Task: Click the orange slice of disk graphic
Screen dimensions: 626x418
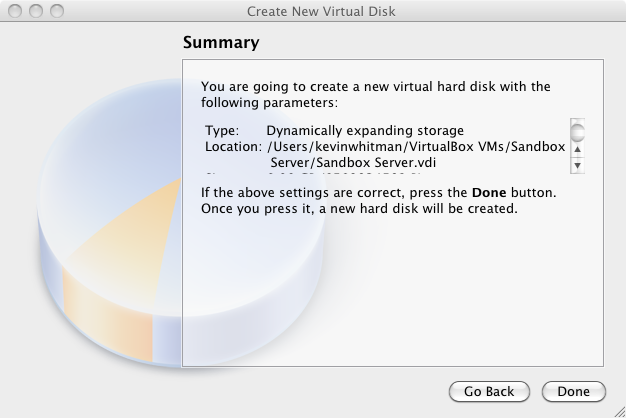Action: (x=120, y=256)
